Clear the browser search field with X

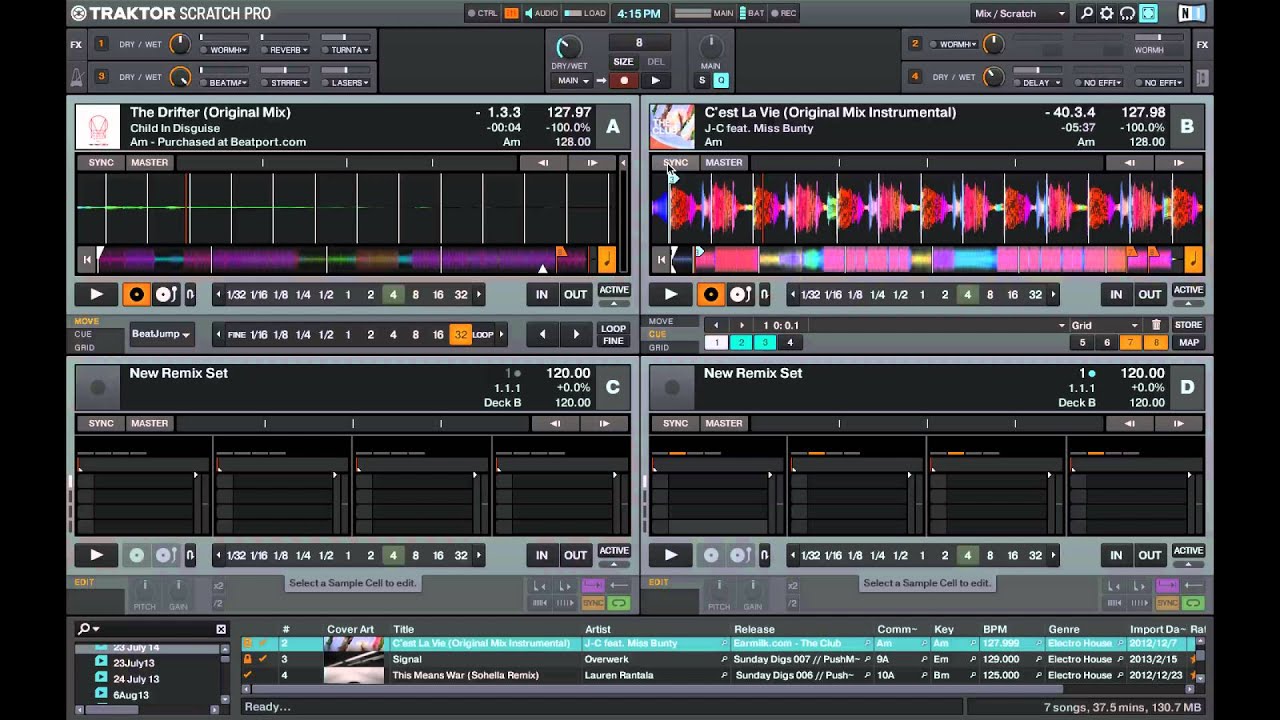pos(221,629)
